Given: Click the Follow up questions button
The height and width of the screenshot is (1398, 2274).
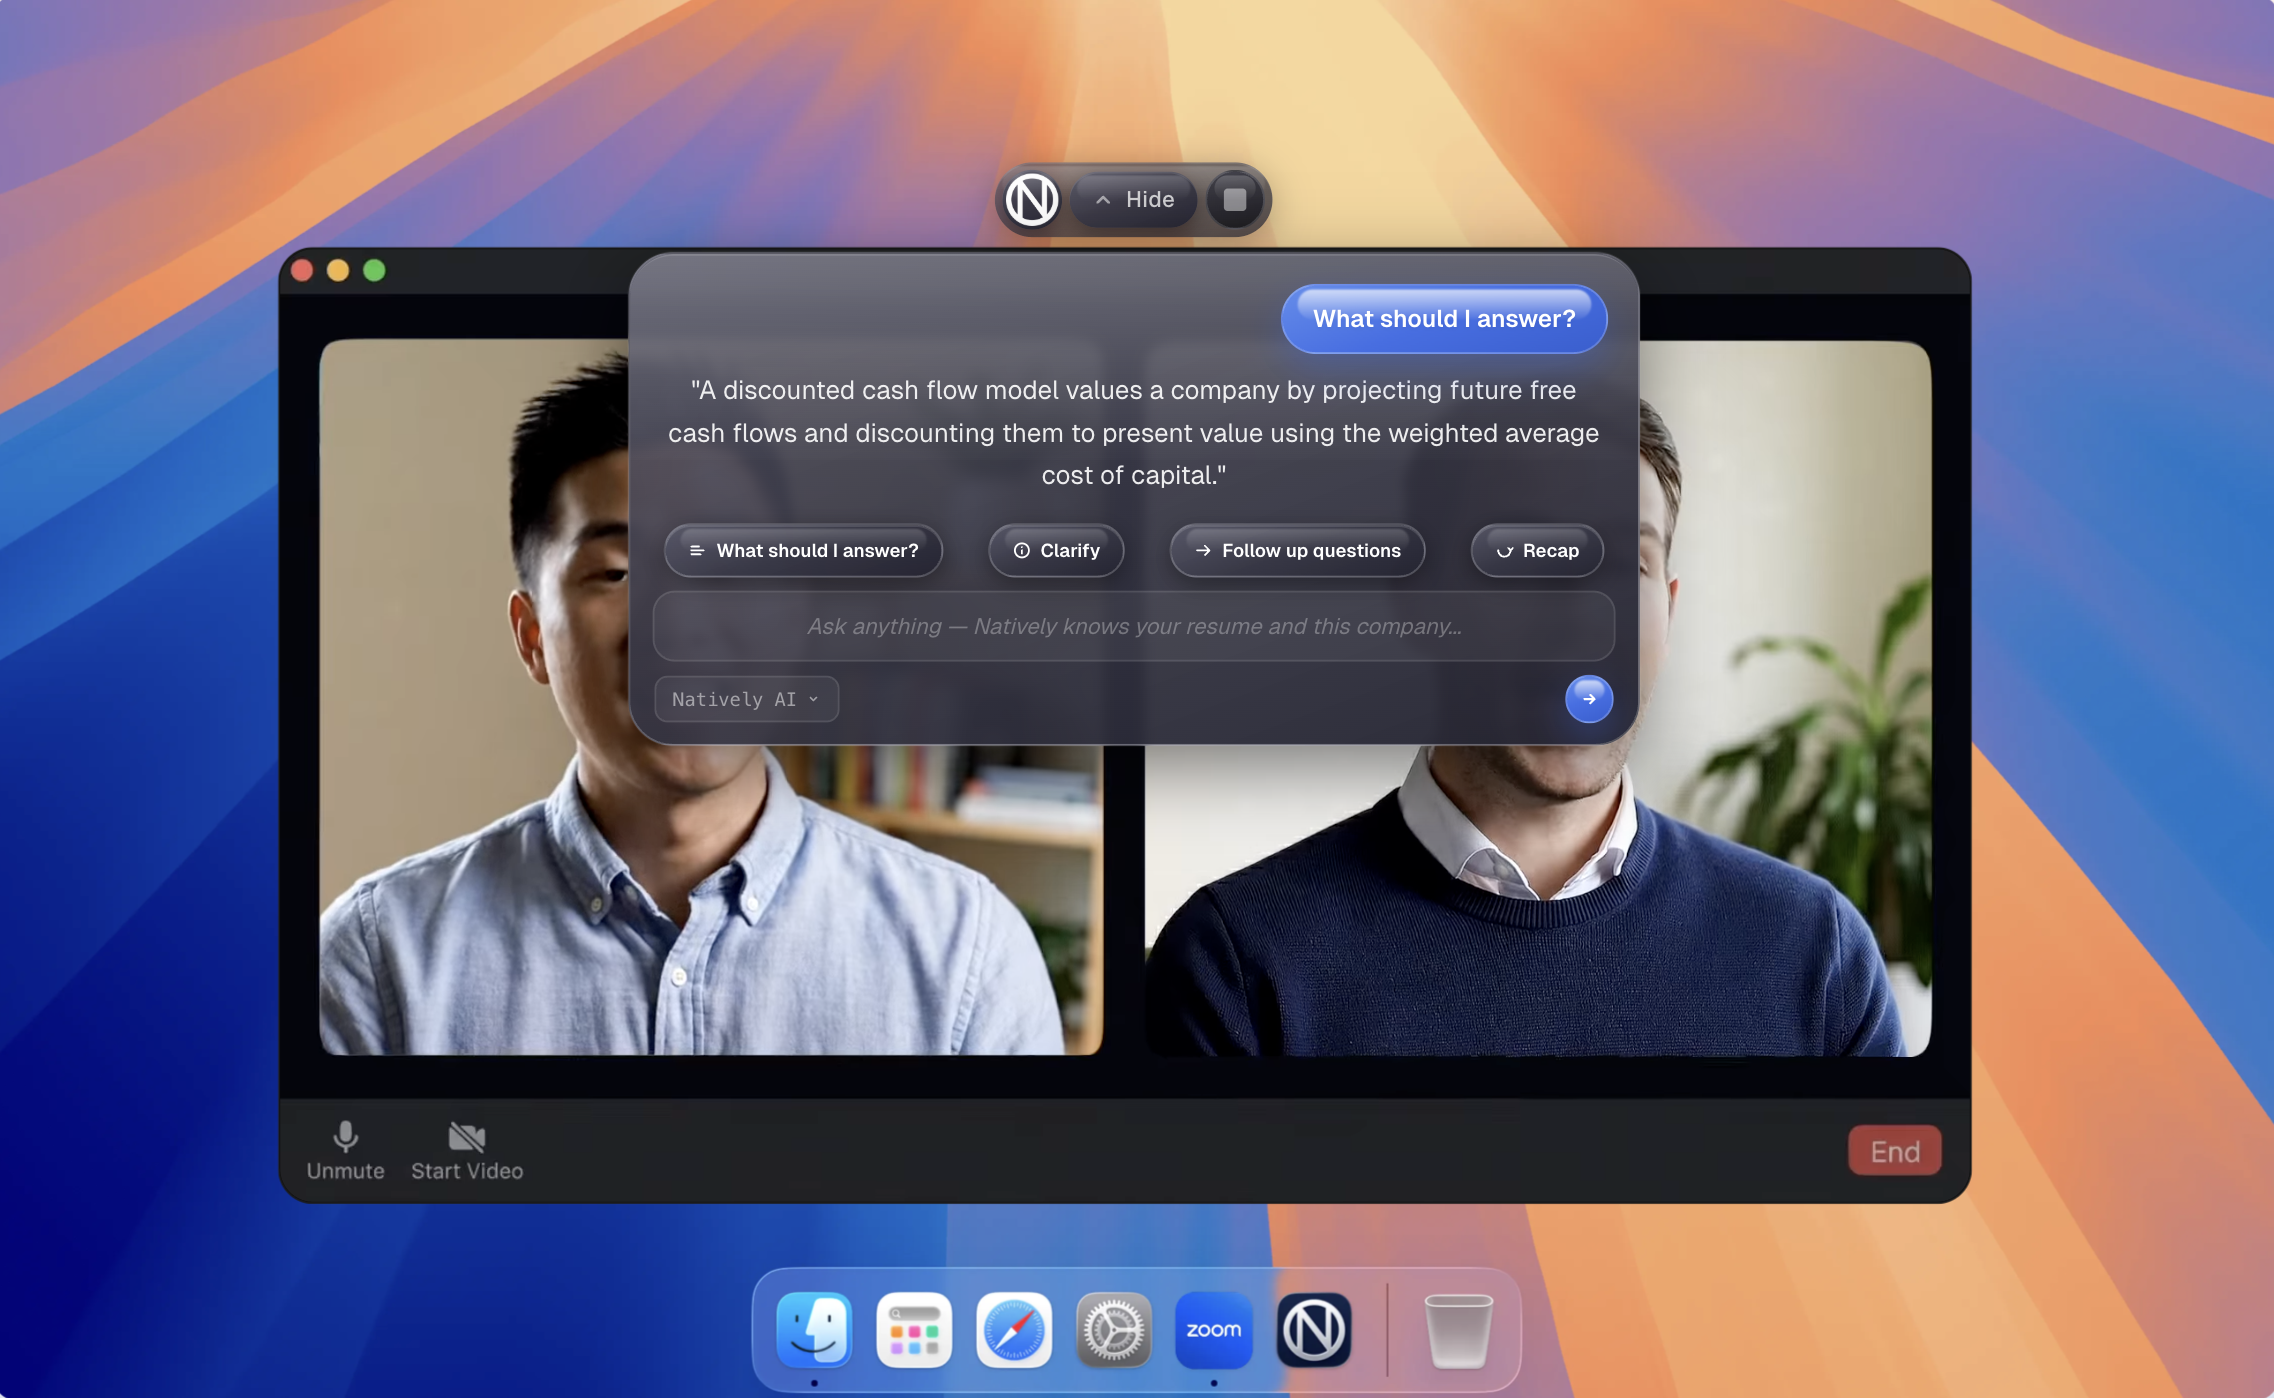Looking at the screenshot, I should click(1297, 551).
